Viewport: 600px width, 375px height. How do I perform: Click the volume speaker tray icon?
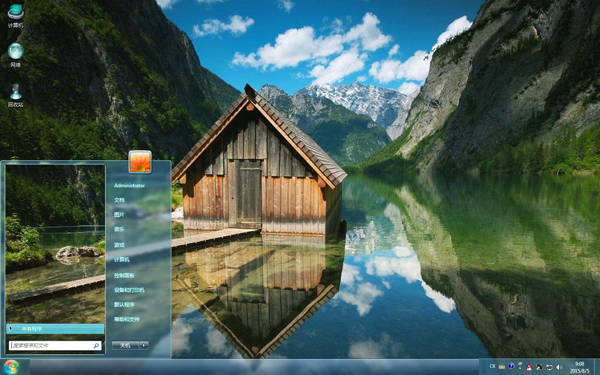click(559, 367)
